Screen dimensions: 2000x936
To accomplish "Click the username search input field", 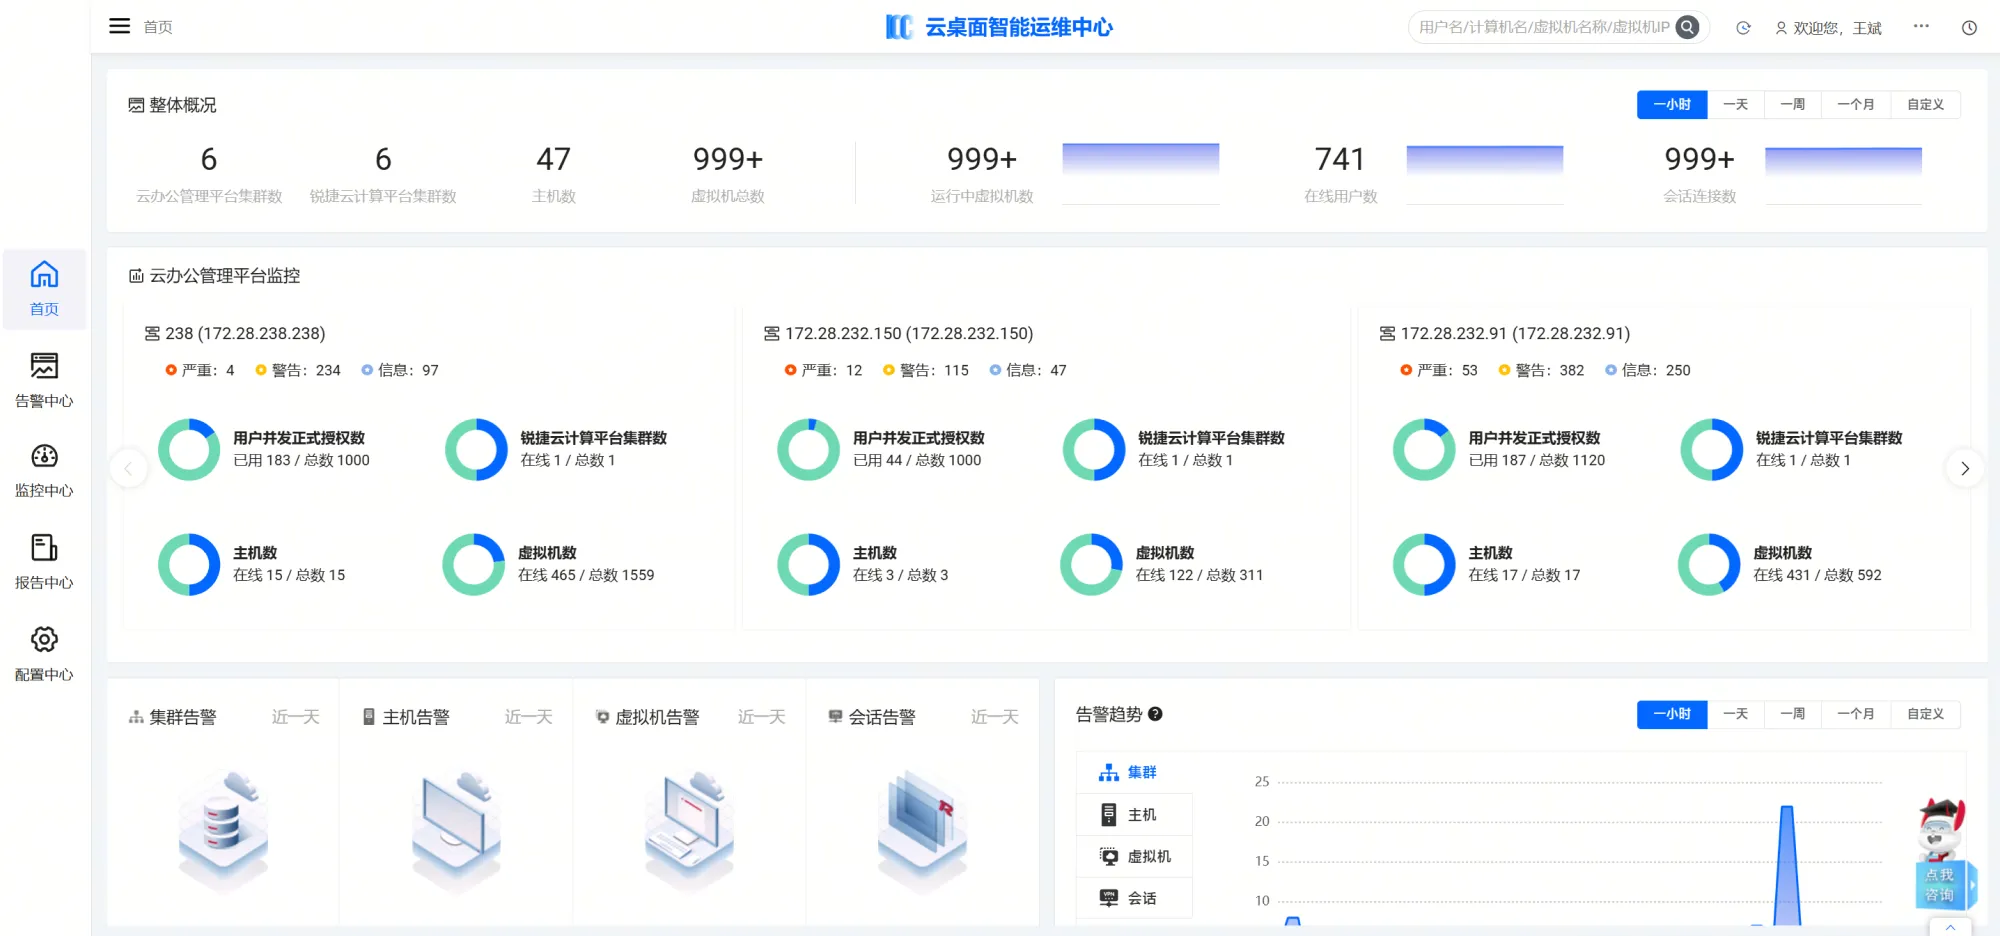I will tap(1543, 27).
